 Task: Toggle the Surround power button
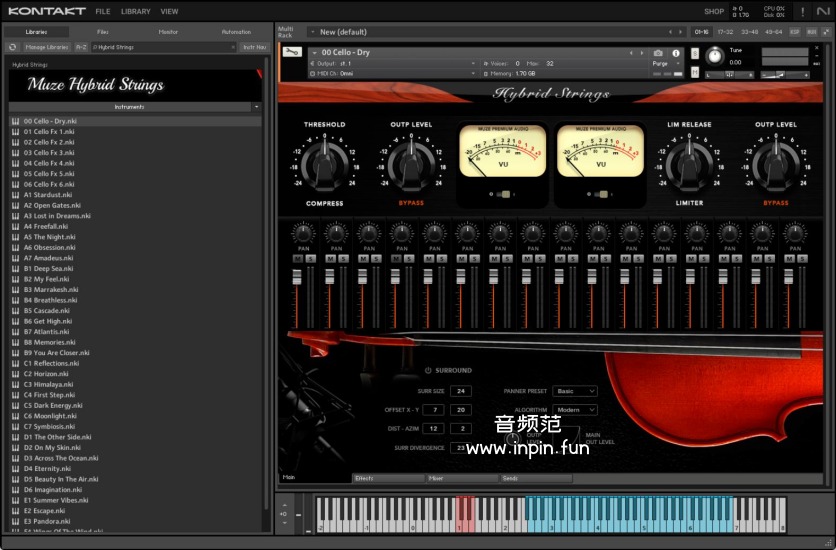click(x=428, y=370)
